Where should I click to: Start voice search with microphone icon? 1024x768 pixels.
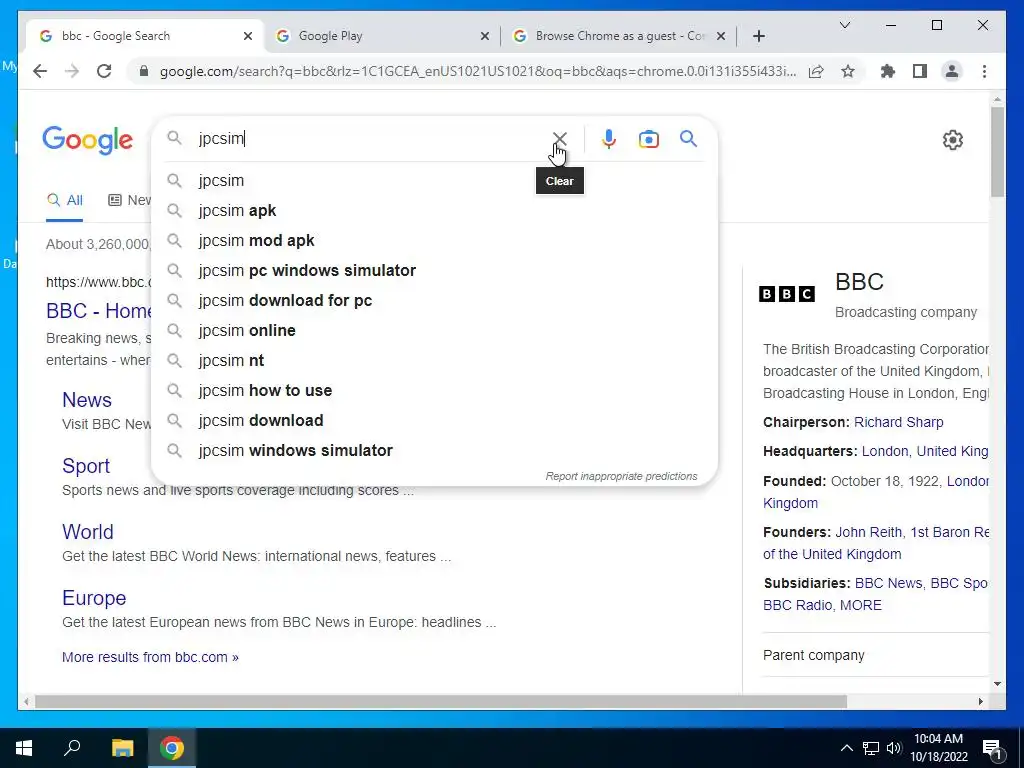point(609,139)
